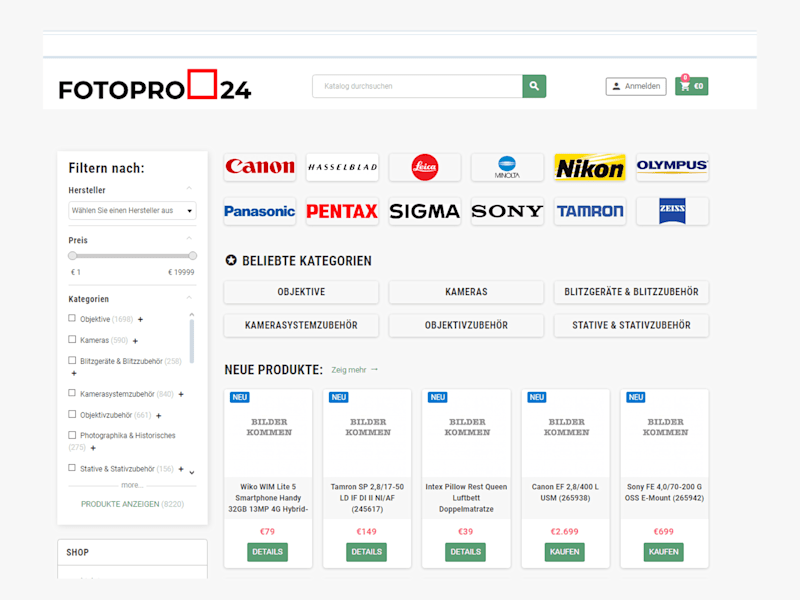Check the Kameras category checkbox
This screenshot has width=800, height=600.
click(72, 339)
